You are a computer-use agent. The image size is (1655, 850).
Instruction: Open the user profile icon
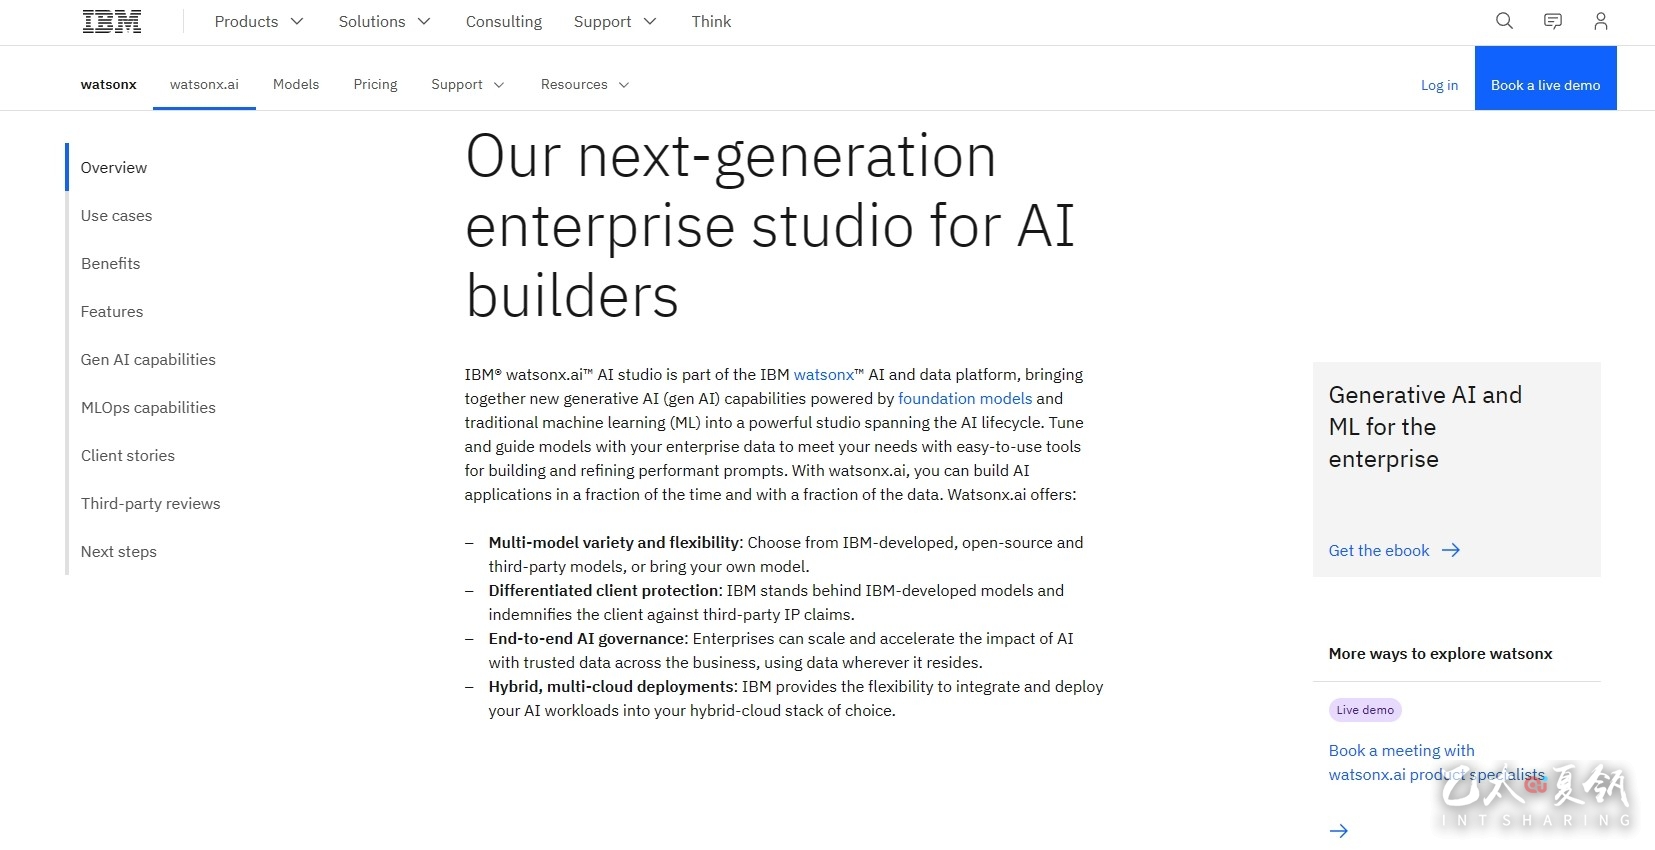tap(1600, 21)
